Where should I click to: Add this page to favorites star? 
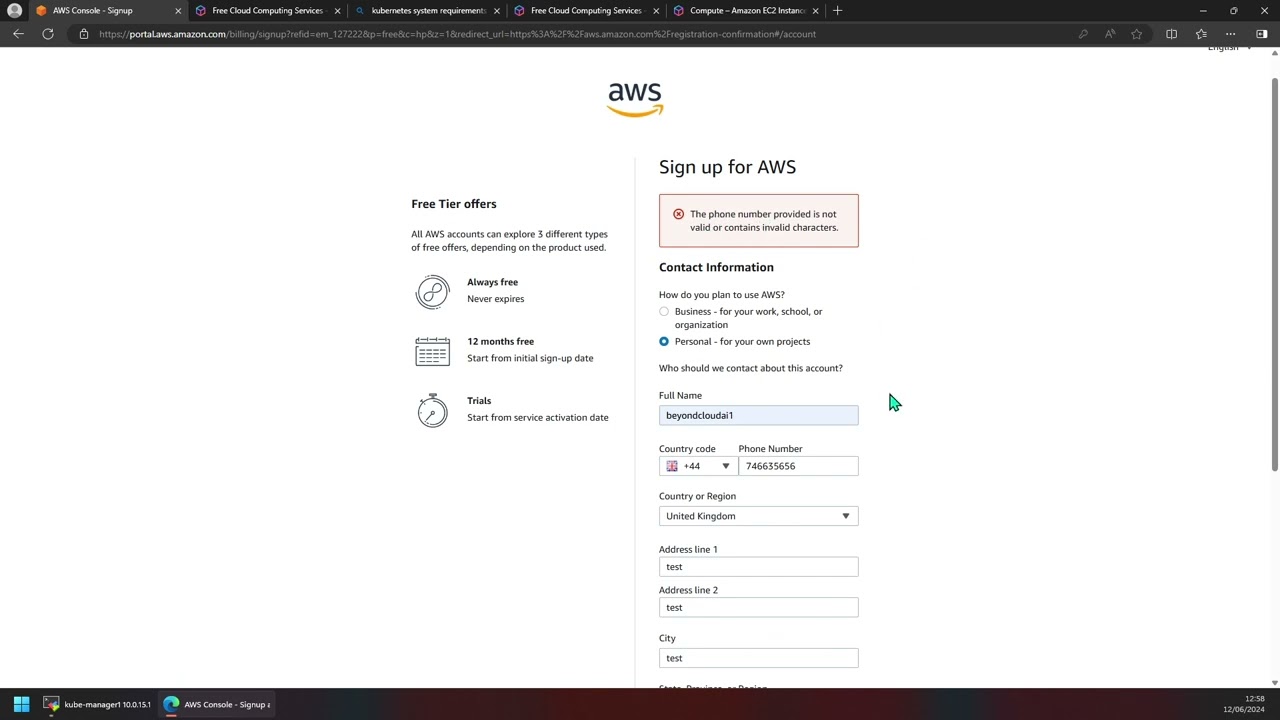click(1137, 34)
